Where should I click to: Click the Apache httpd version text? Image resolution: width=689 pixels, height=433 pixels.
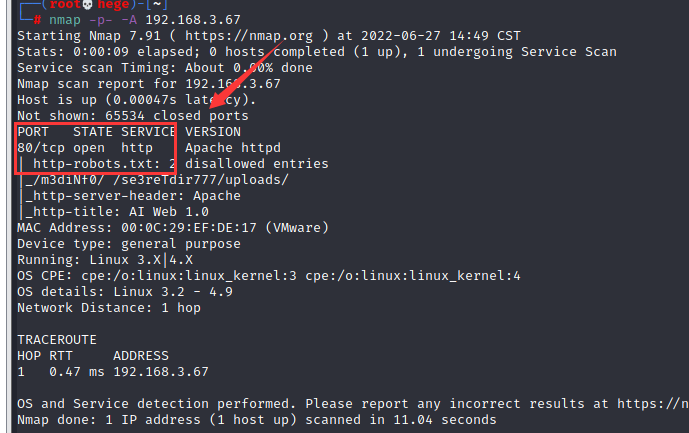coord(233,148)
